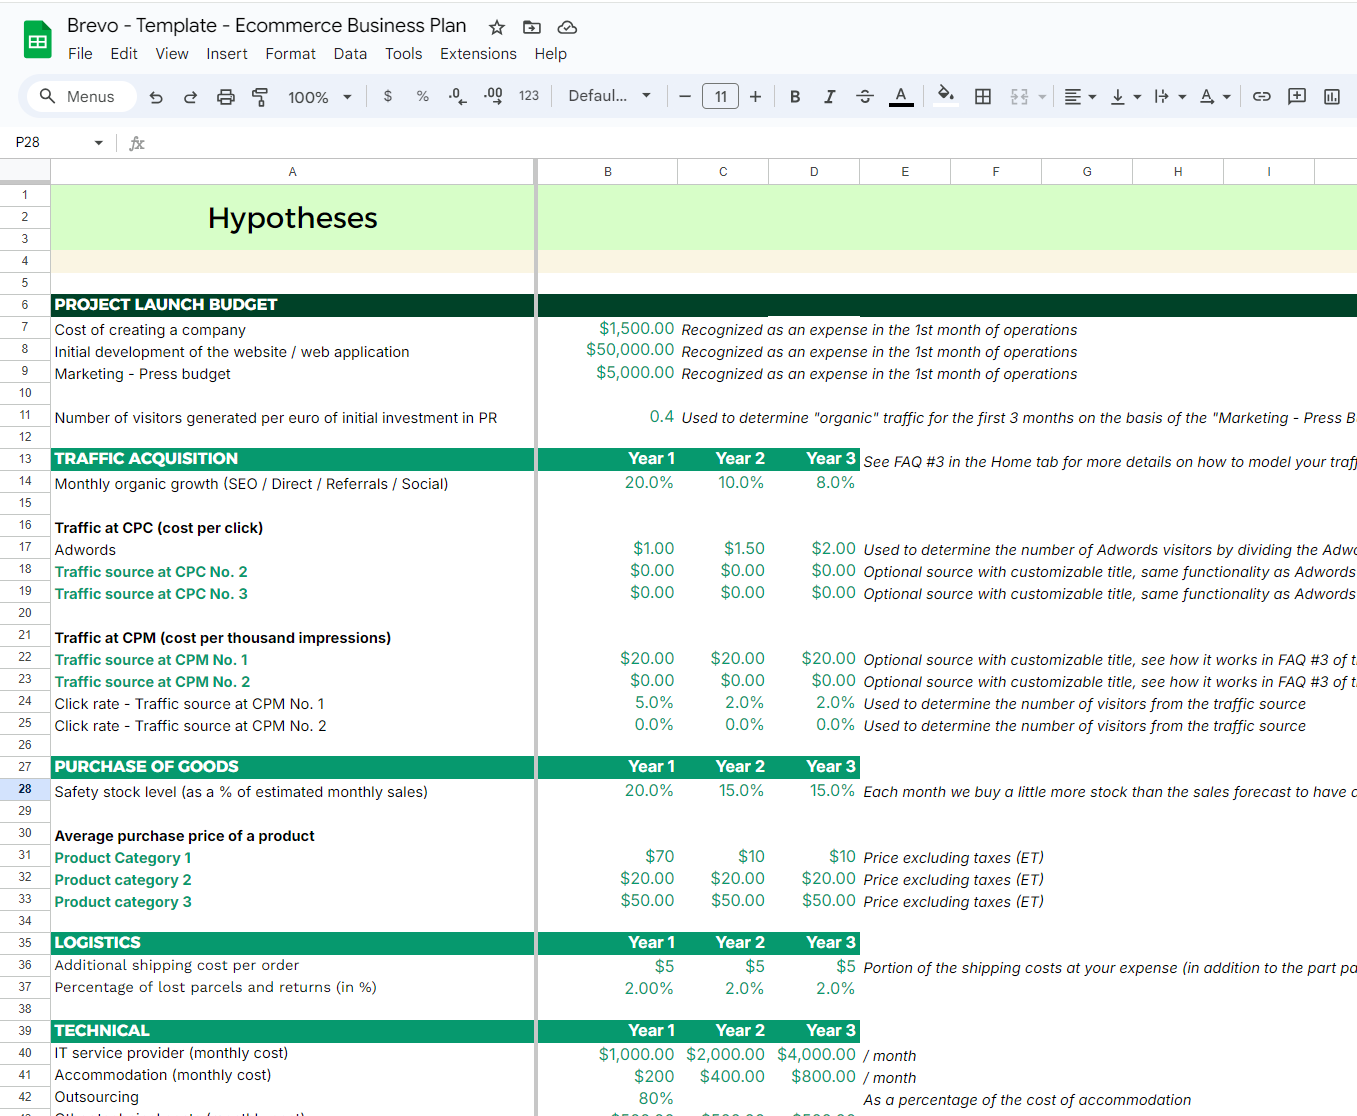The image size is (1357, 1116).
Task: Open the Edit menu
Action: [124, 54]
